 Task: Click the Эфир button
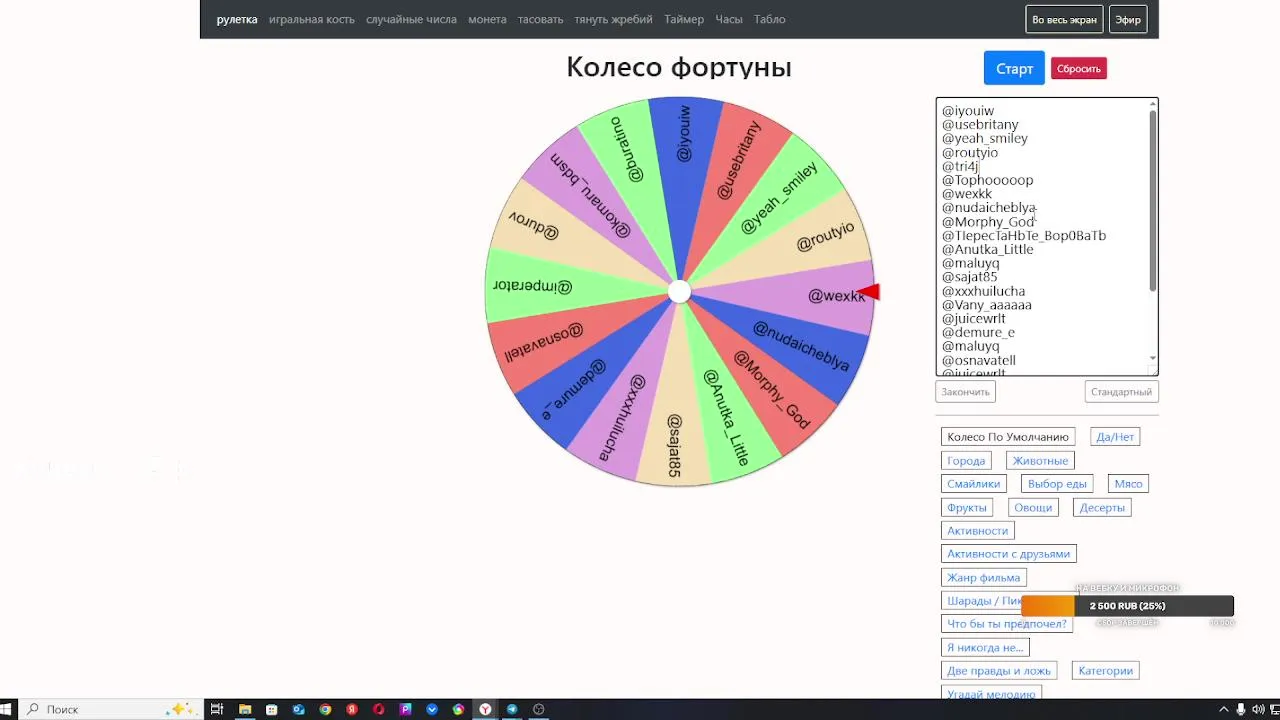click(x=1128, y=20)
